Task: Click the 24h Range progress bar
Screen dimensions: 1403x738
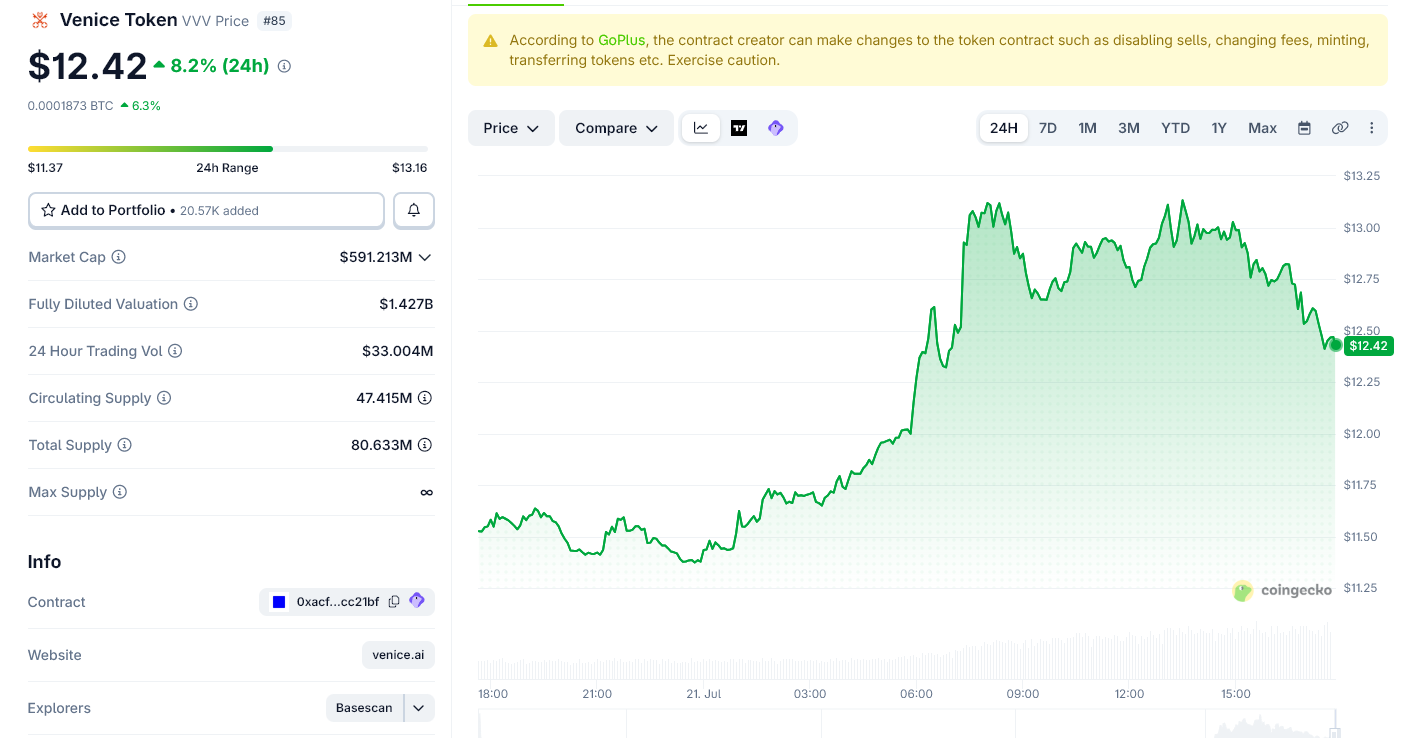Action: [x=228, y=149]
